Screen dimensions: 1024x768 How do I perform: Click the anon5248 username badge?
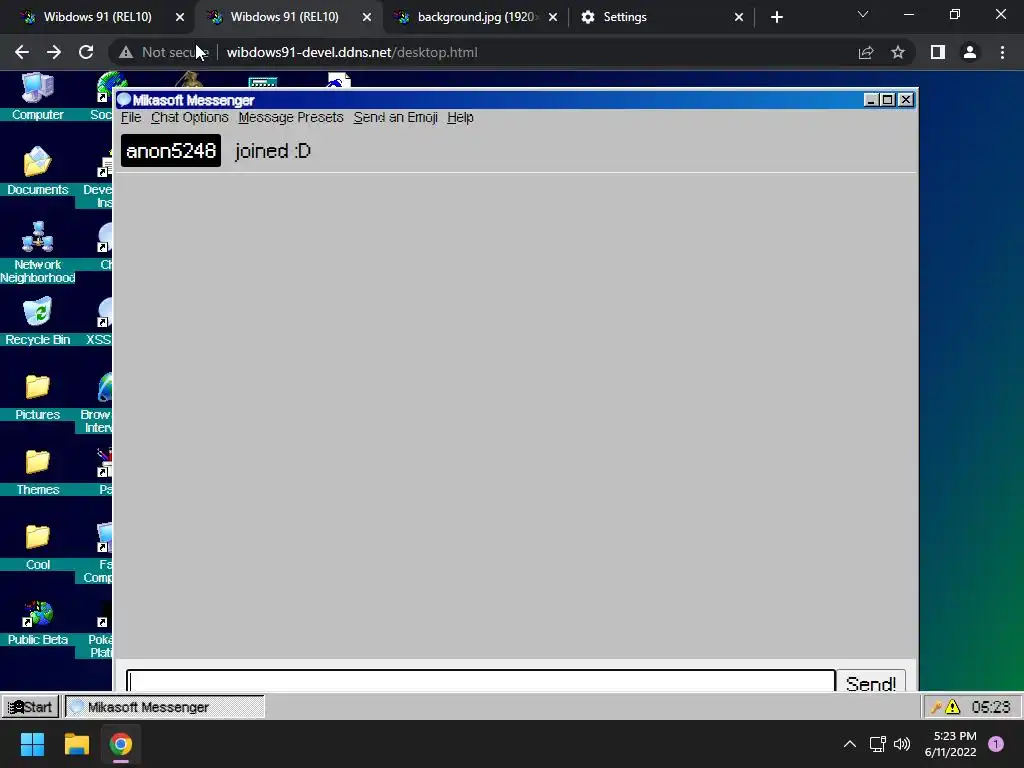[171, 151]
